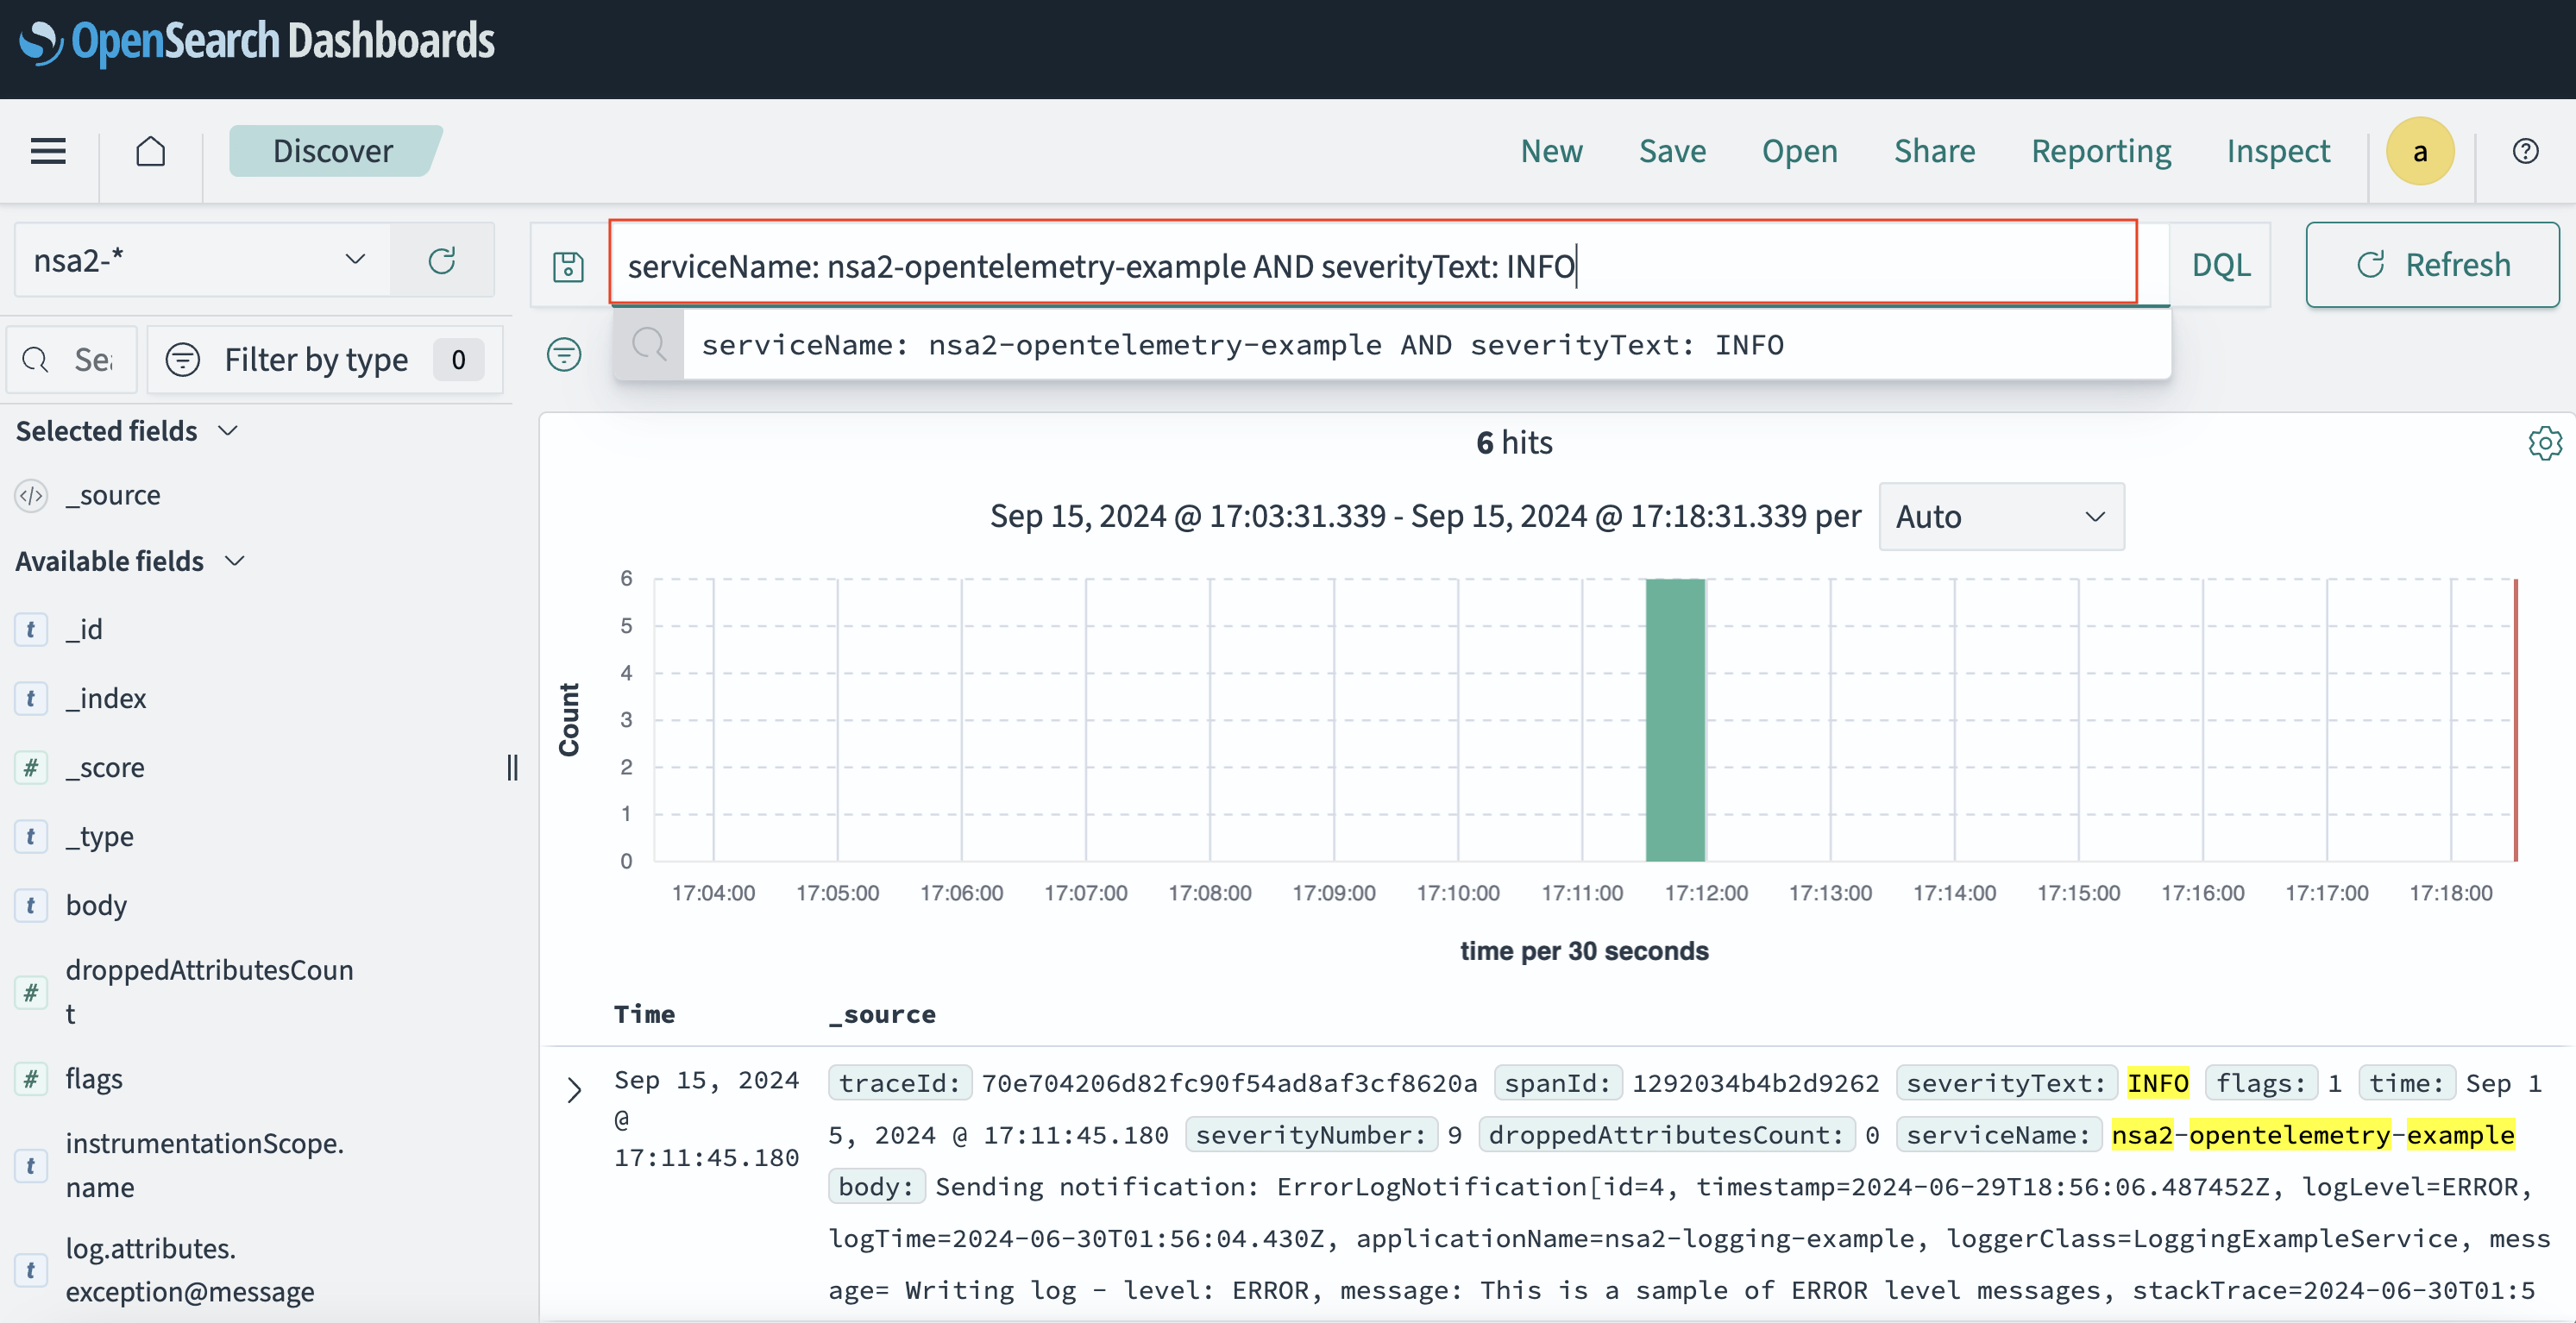Click the filter count badge 0
Viewport: 2576px width, 1323px height.
tap(458, 360)
